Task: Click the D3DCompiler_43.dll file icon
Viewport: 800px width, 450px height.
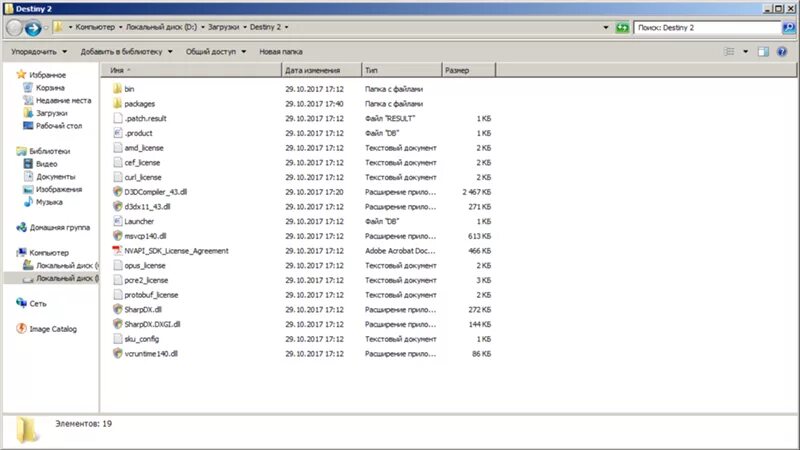Action: pos(117,192)
